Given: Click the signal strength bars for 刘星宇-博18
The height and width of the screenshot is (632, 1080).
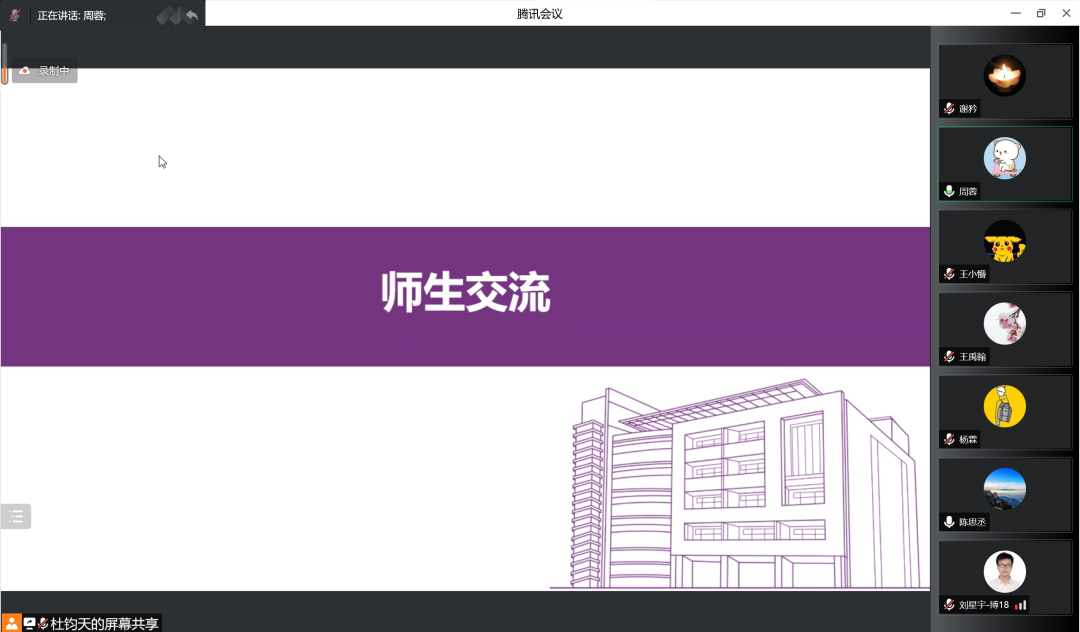Looking at the screenshot, I should (1020, 605).
